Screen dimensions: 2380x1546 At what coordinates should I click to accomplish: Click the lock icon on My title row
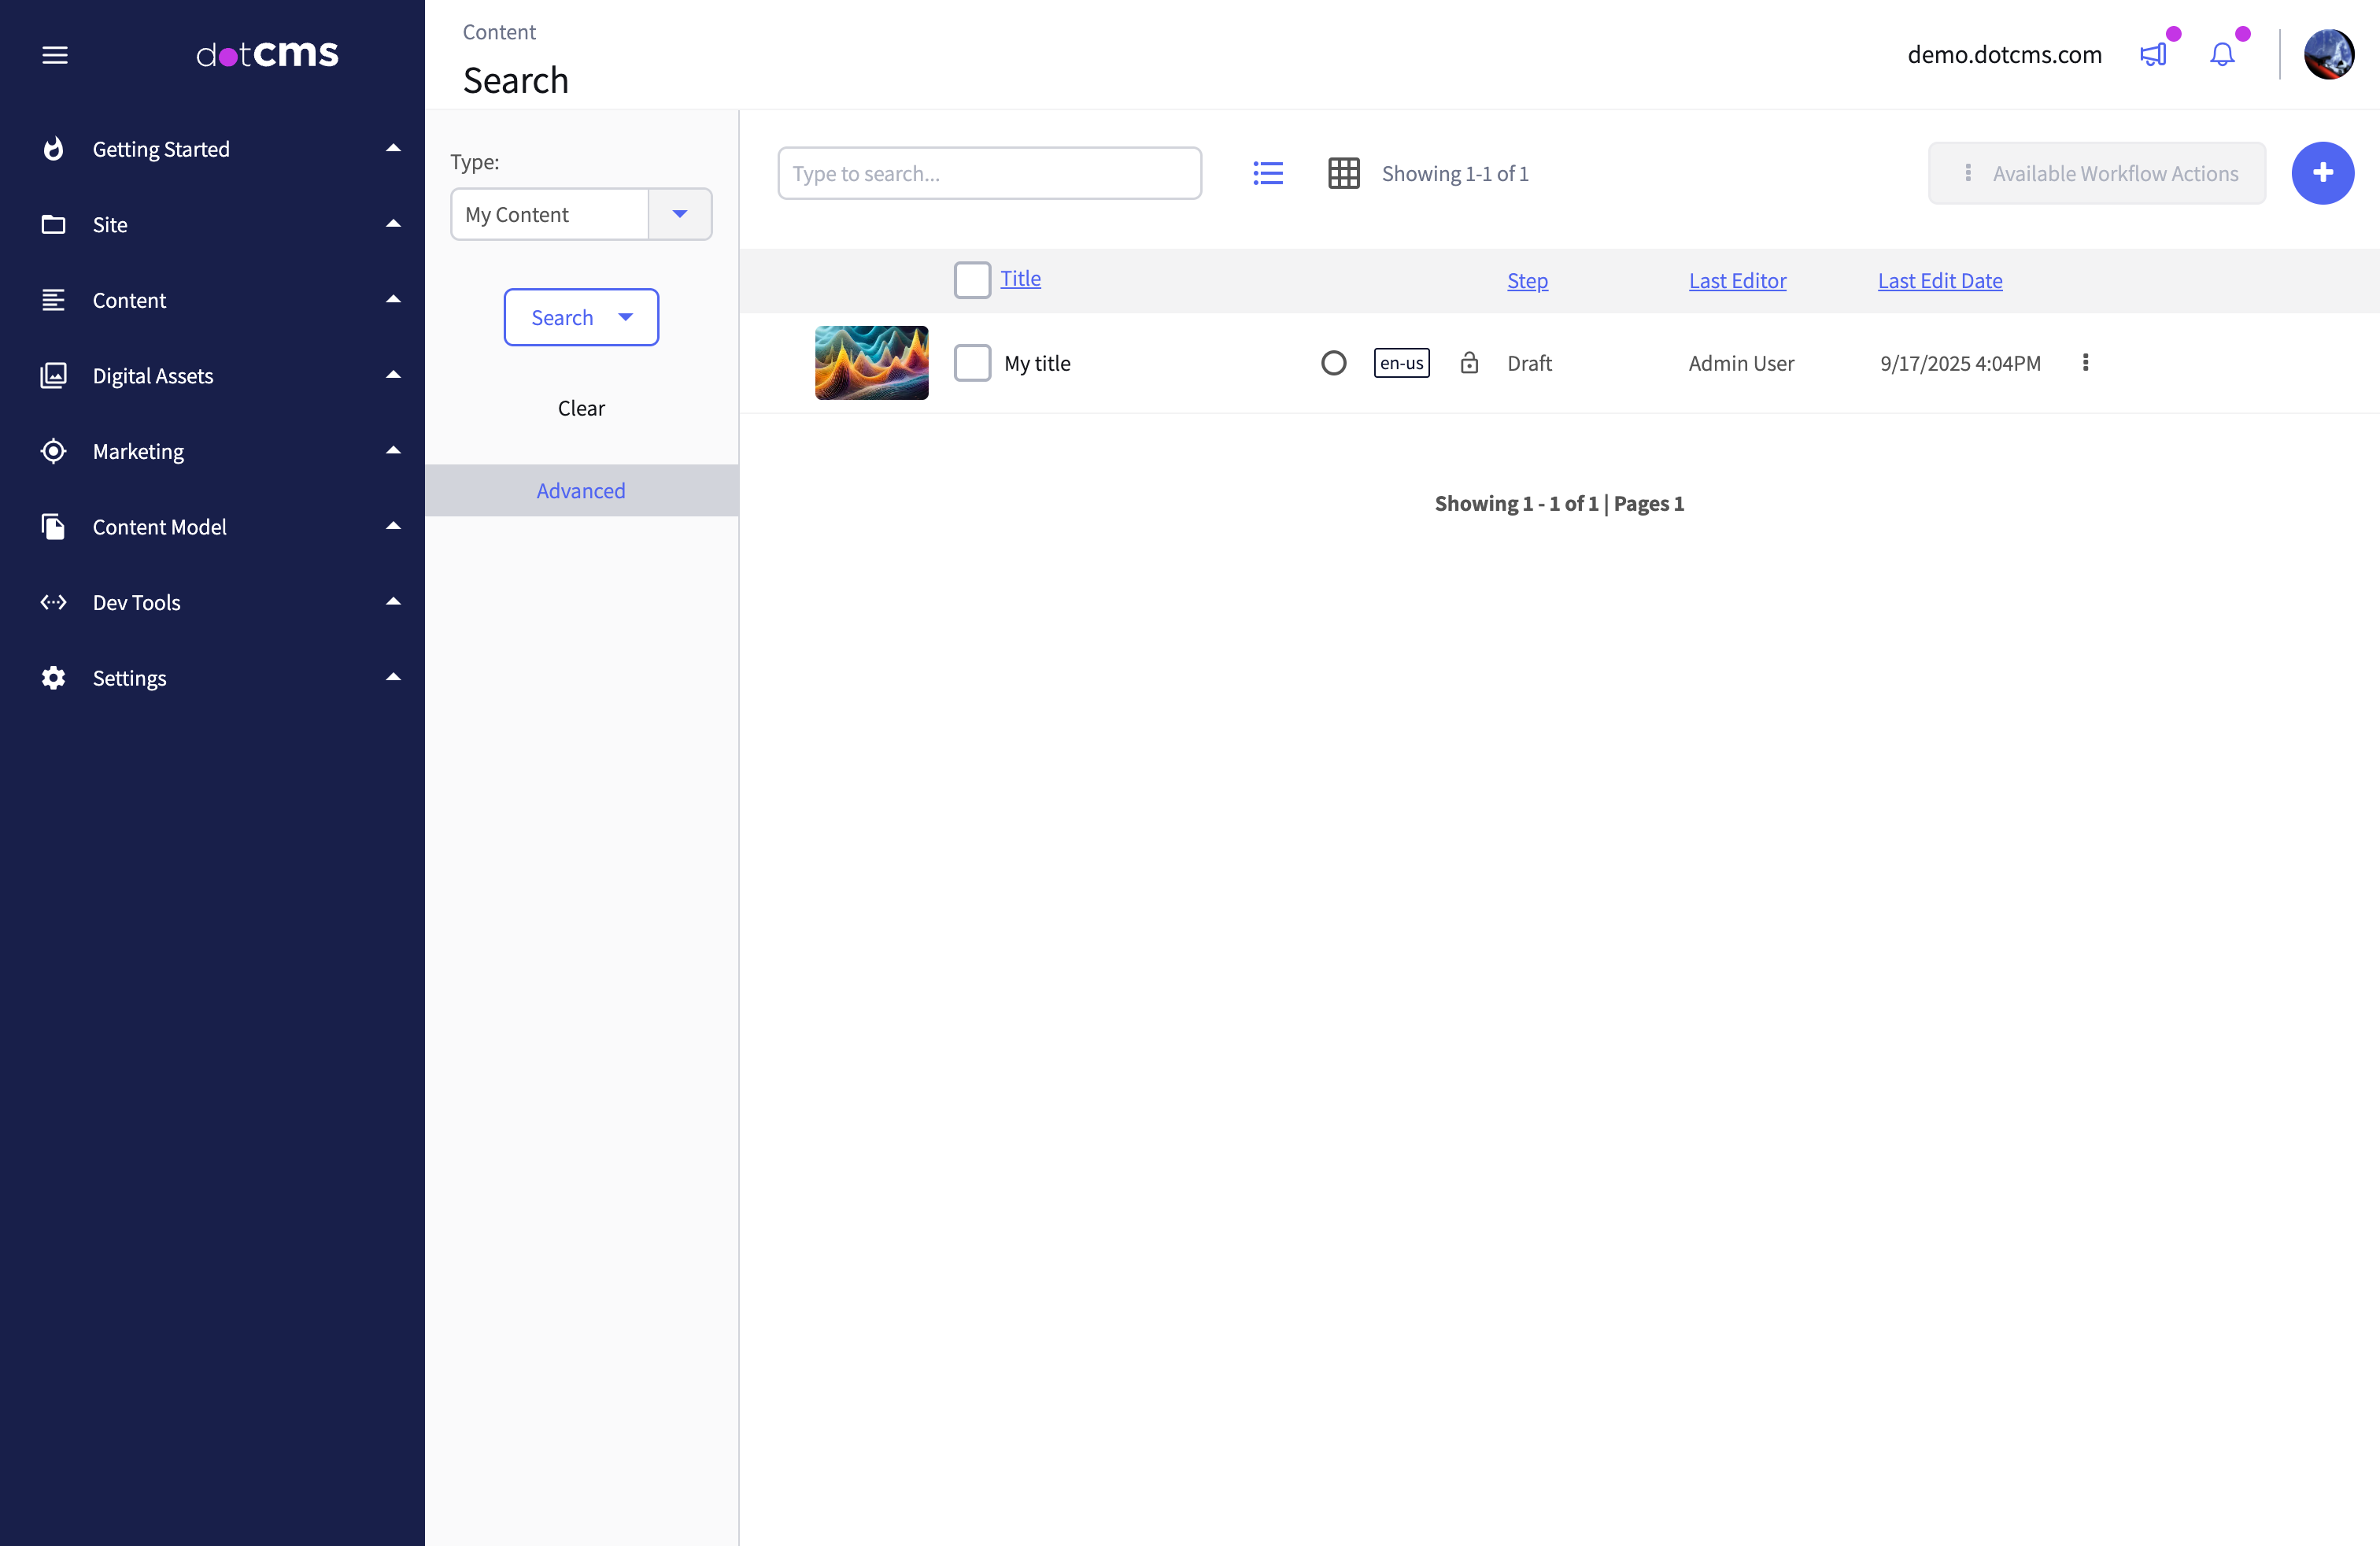1469,362
